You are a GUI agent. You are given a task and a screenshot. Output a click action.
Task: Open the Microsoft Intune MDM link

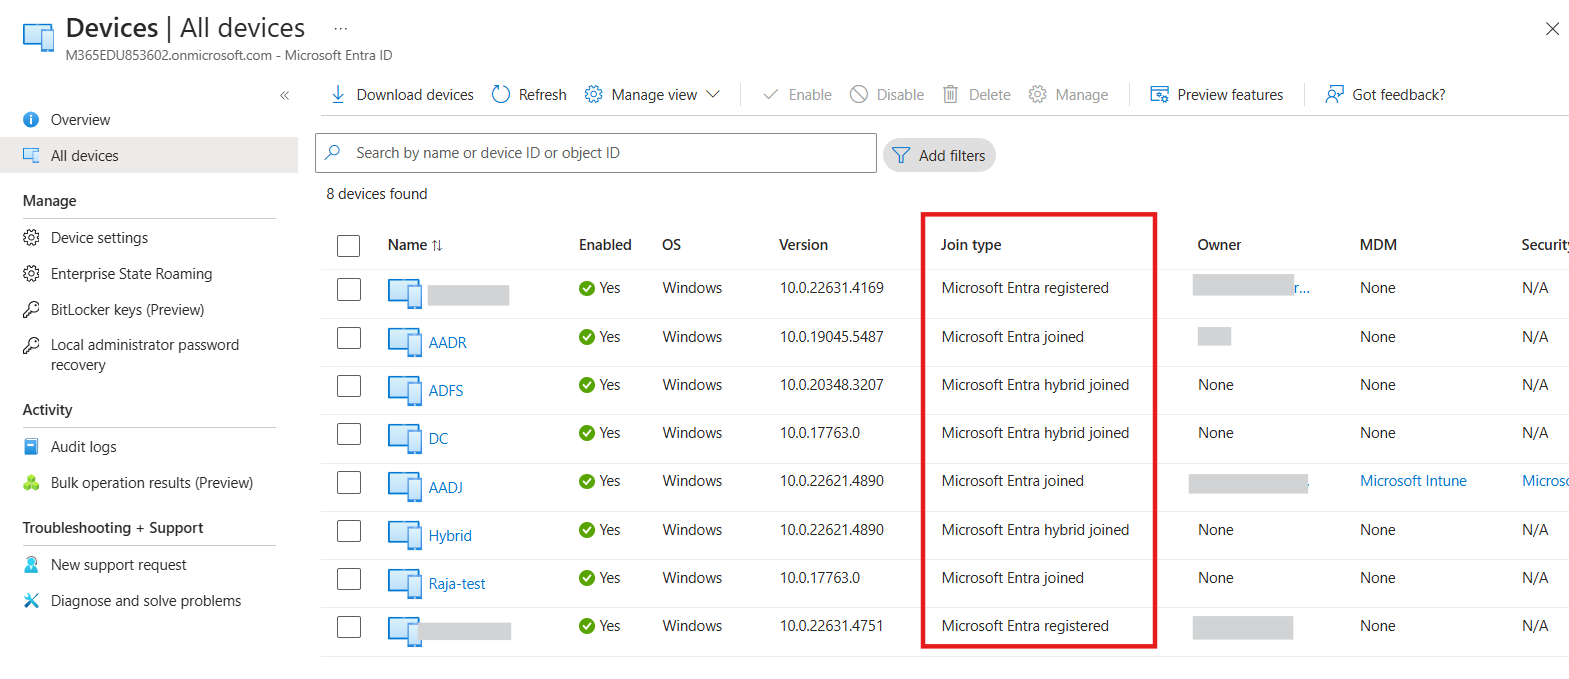pos(1413,481)
